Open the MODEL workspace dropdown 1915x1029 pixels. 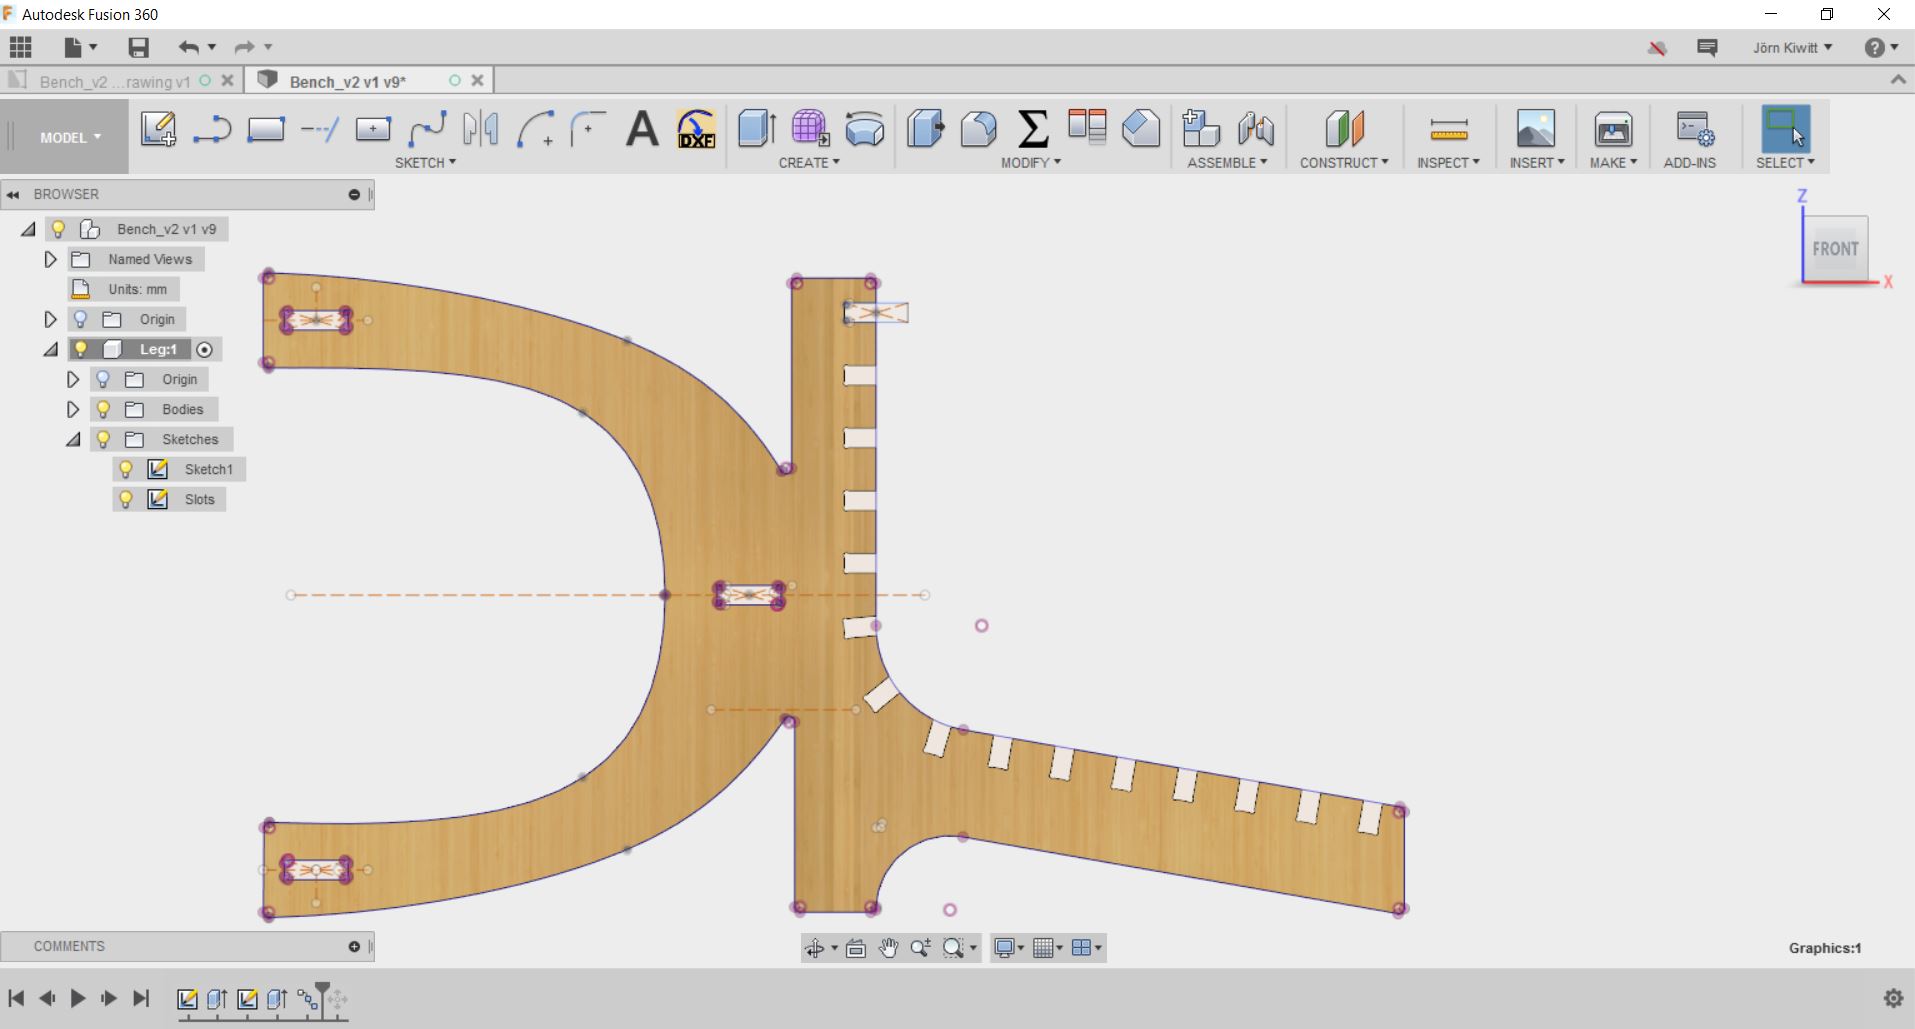click(70, 137)
